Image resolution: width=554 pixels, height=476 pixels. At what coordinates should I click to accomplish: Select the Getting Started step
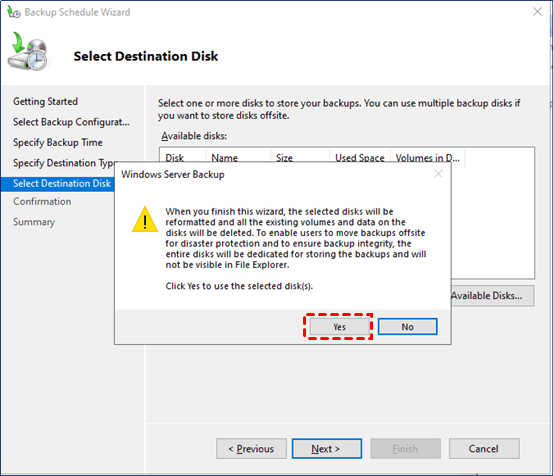coord(45,101)
